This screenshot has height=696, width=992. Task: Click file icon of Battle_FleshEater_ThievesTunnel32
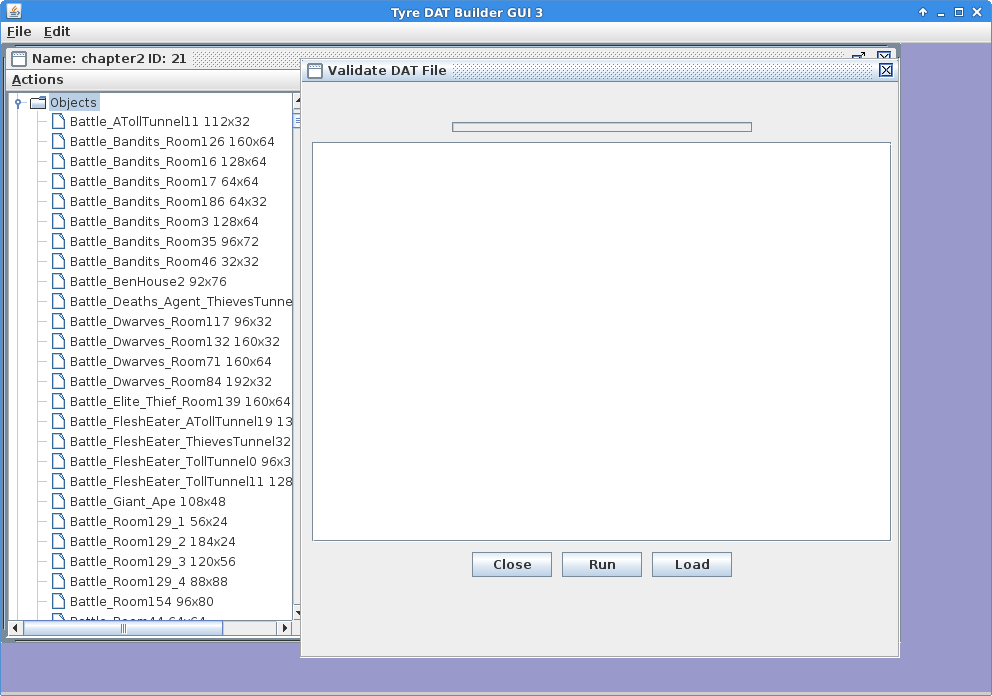click(x=58, y=441)
